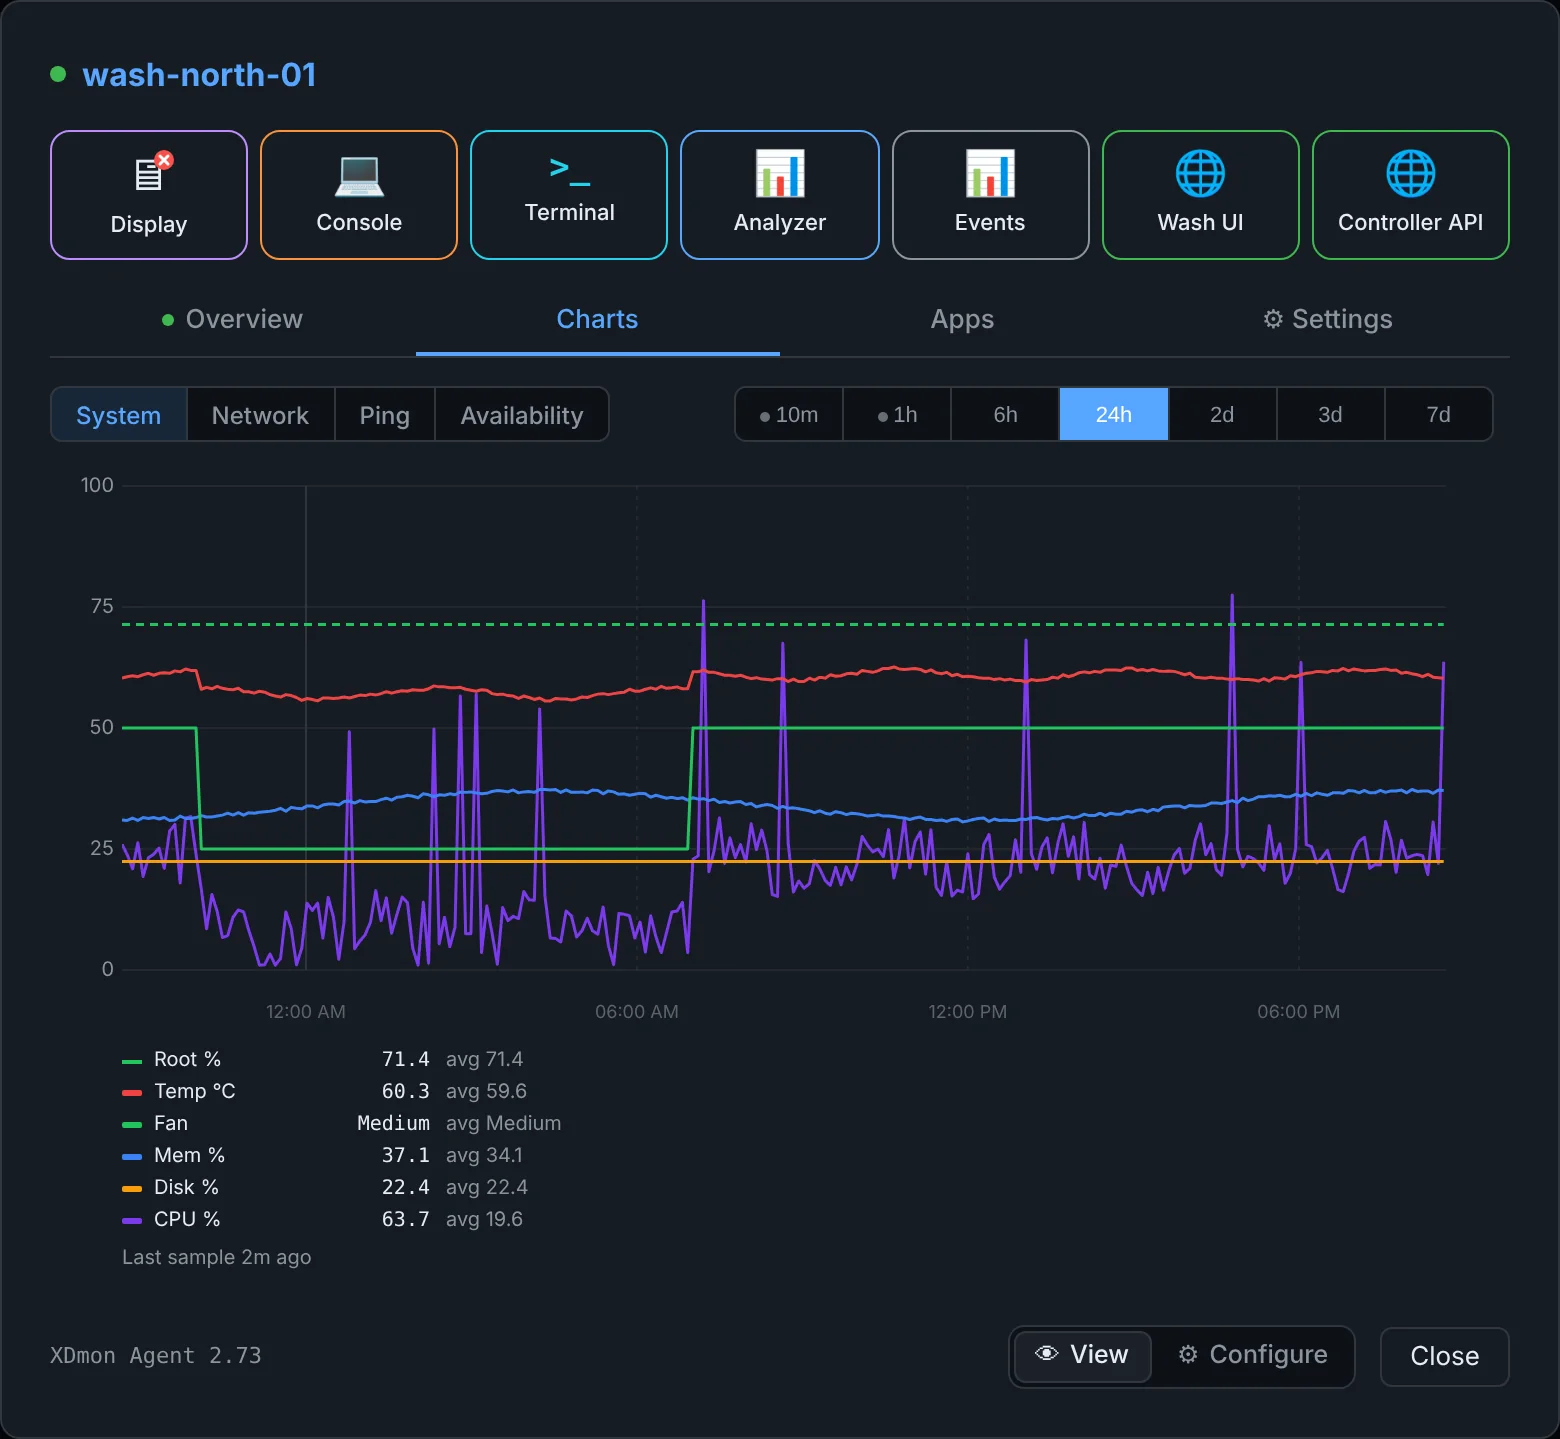The height and width of the screenshot is (1439, 1560).
Task: Open the Events chart icon
Action: click(x=990, y=173)
